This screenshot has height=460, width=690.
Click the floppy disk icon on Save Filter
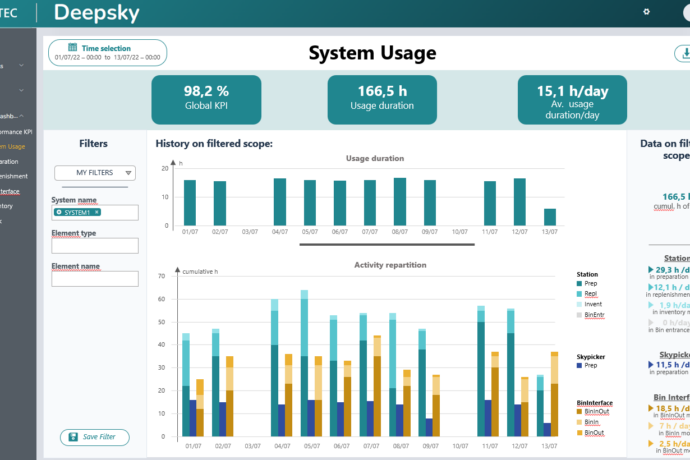[73, 437]
